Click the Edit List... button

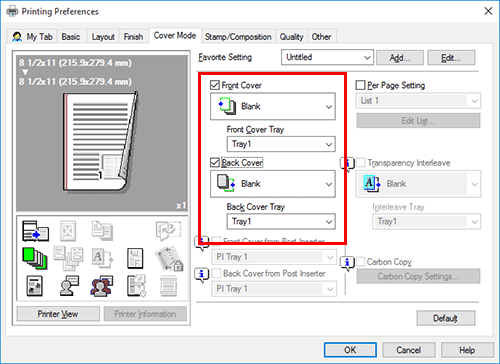[418, 121]
